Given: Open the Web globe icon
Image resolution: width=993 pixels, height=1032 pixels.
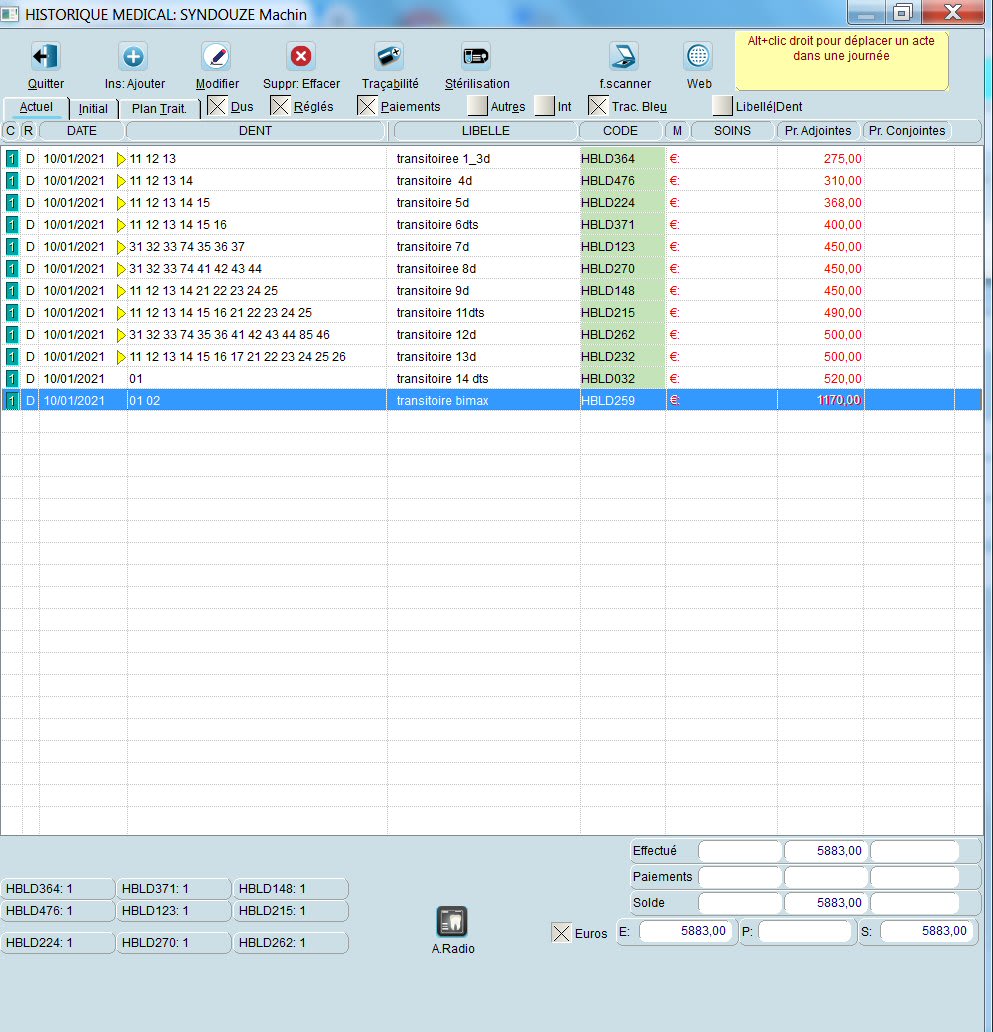Looking at the screenshot, I should click(698, 57).
